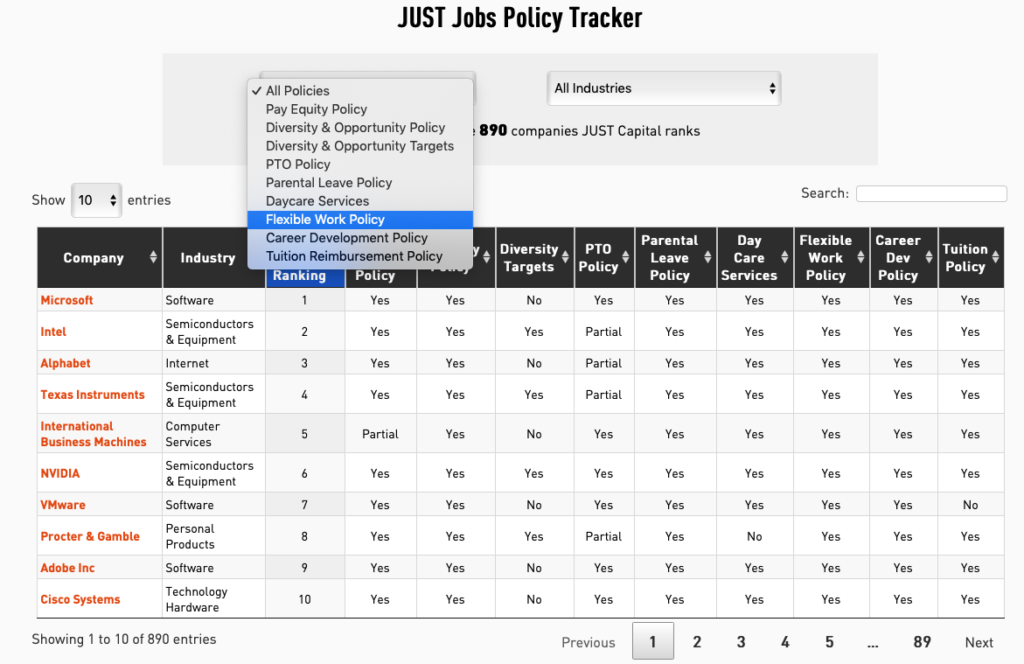Select the checked All Policies option
Viewport: 1024px width, 664px height.
click(360, 91)
